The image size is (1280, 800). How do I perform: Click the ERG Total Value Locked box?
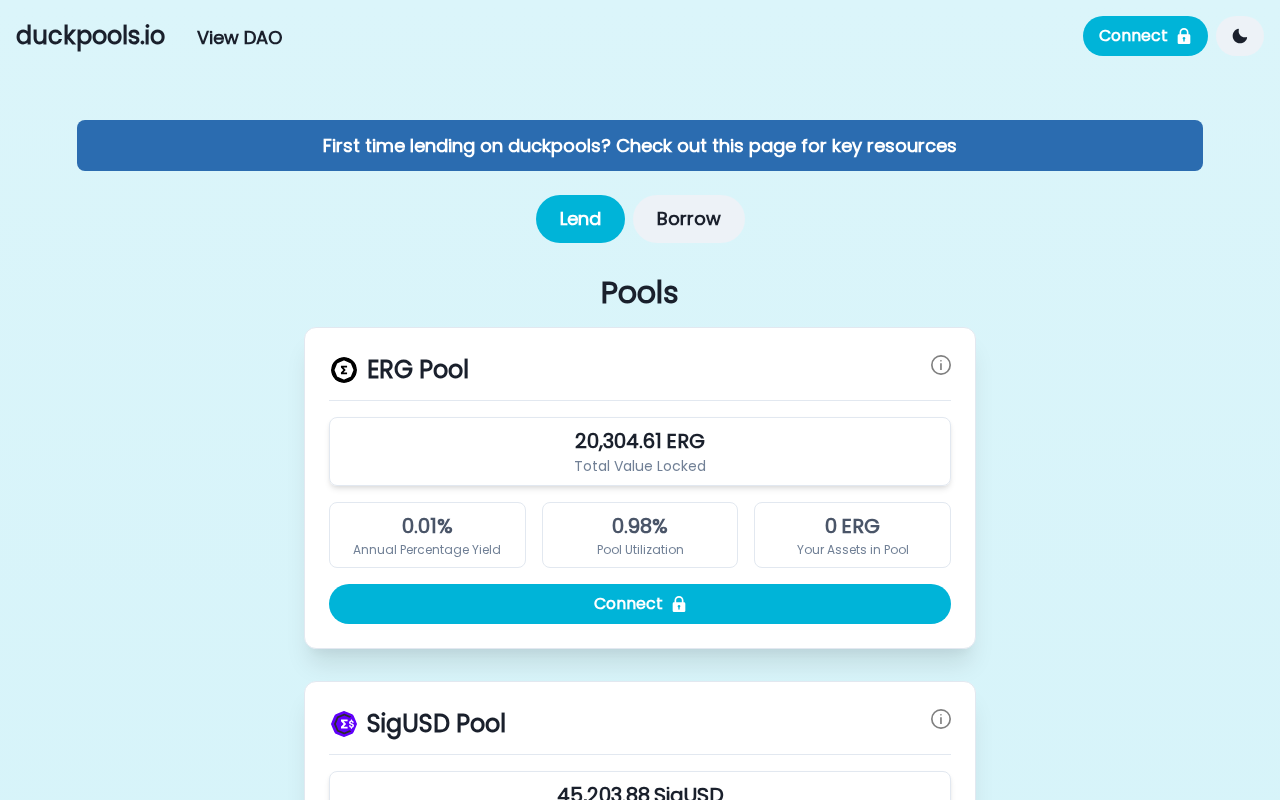pyautogui.click(x=640, y=452)
